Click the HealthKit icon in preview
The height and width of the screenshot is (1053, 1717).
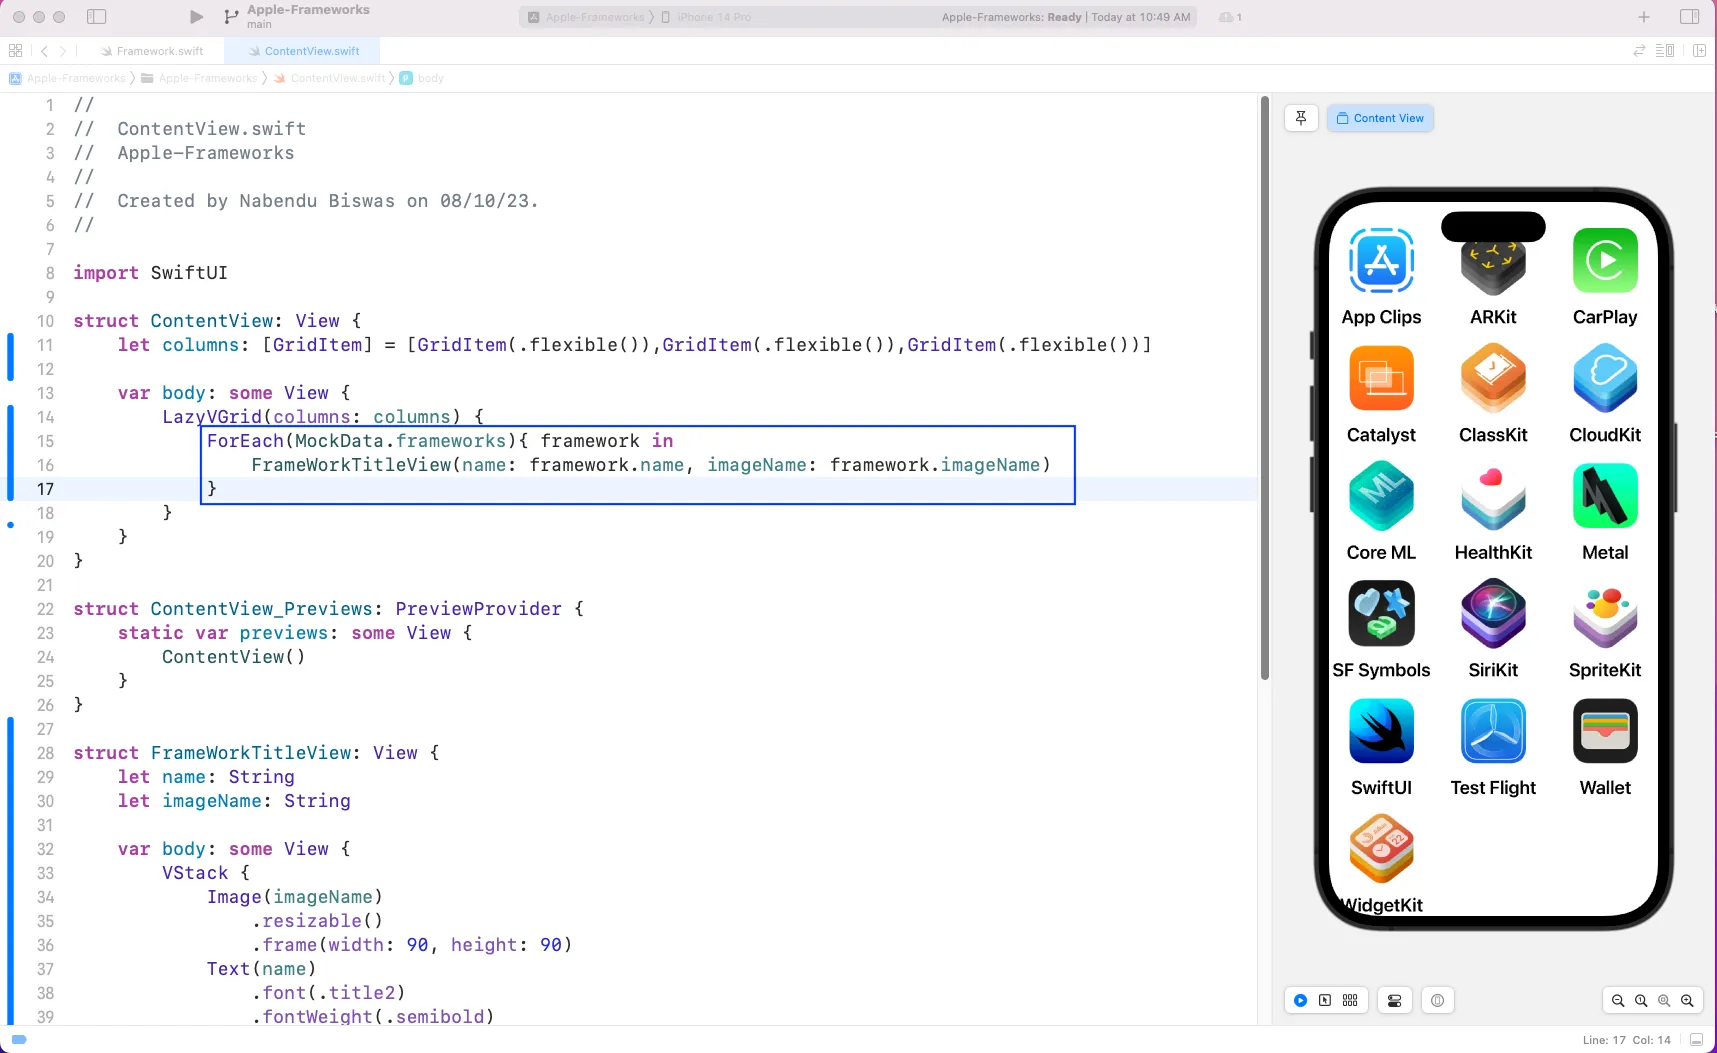click(x=1493, y=495)
